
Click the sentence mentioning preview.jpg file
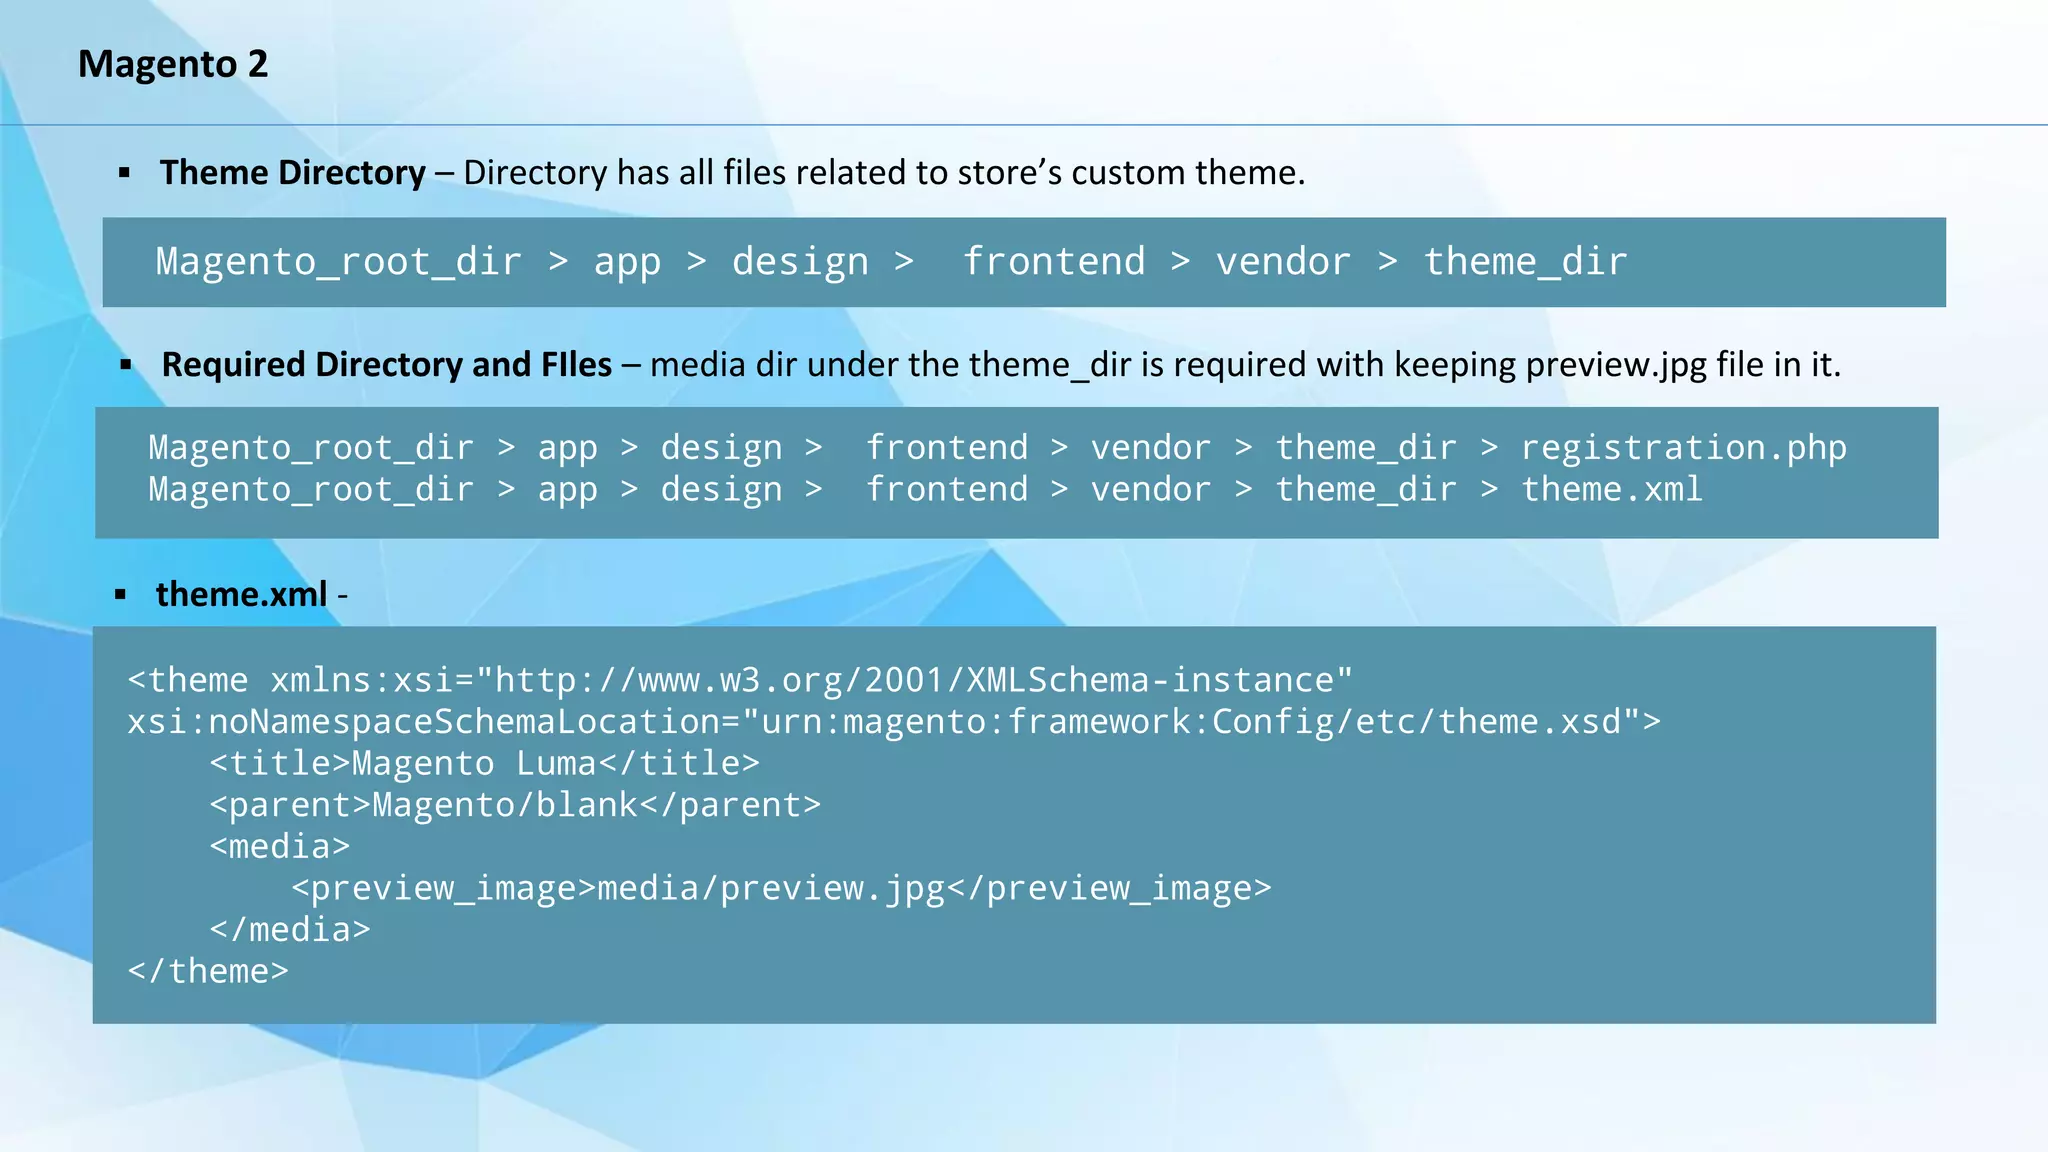click(x=1245, y=365)
